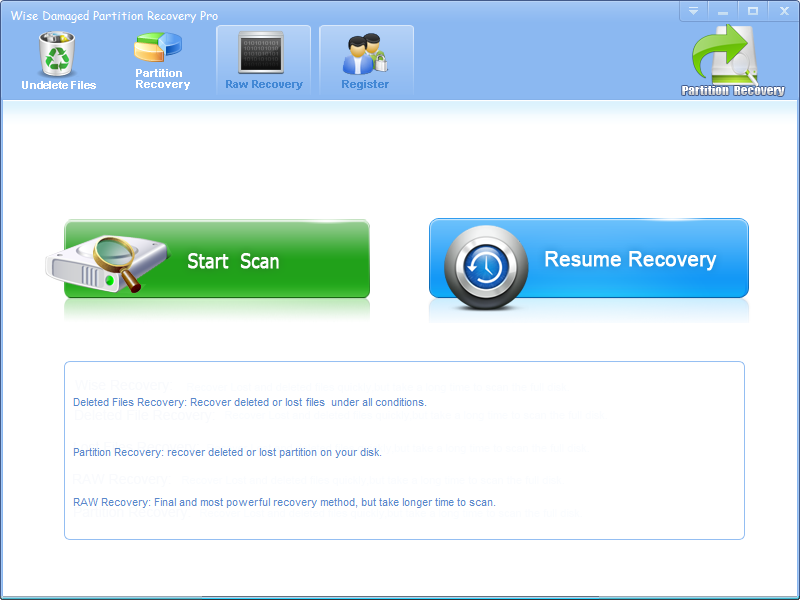Expand the title bar chevron menu
This screenshot has width=800, height=600.
click(694, 11)
